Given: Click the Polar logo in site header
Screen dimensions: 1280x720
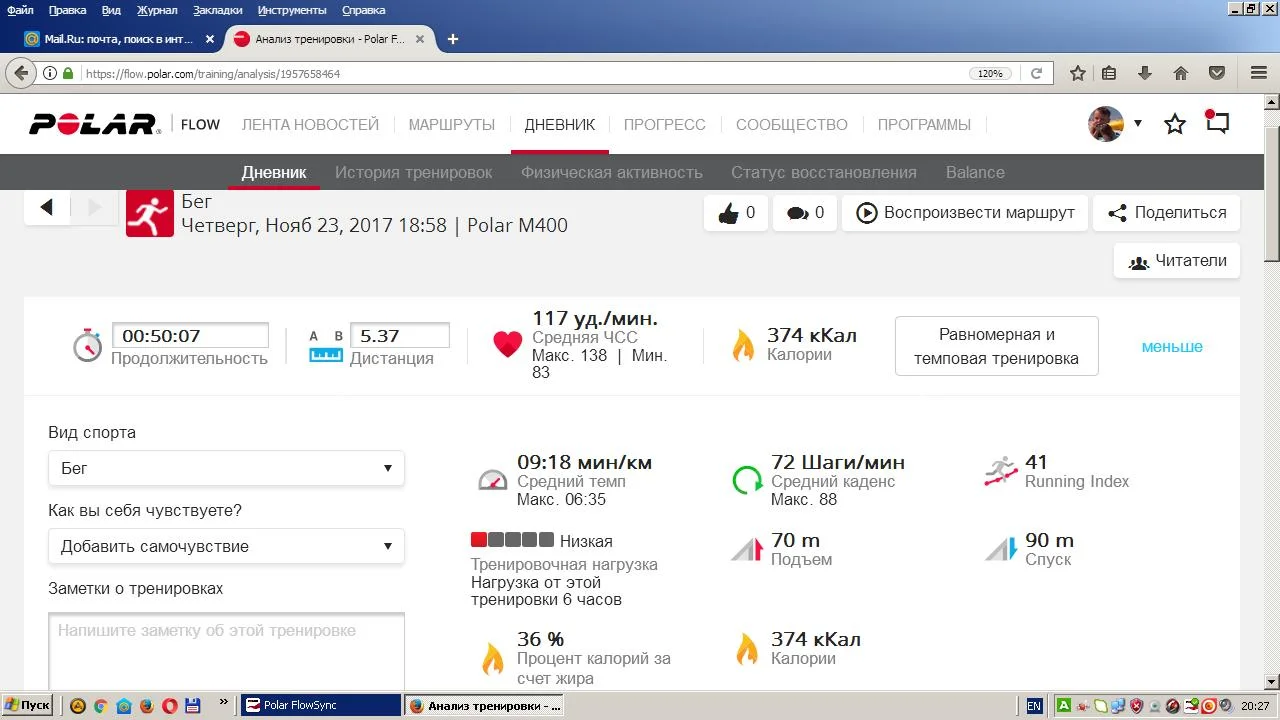Looking at the screenshot, I should click(x=94, y=124).
